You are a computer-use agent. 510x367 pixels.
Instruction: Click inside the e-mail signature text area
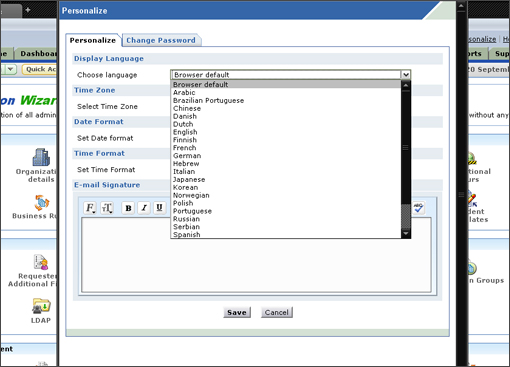click(256, 255)
